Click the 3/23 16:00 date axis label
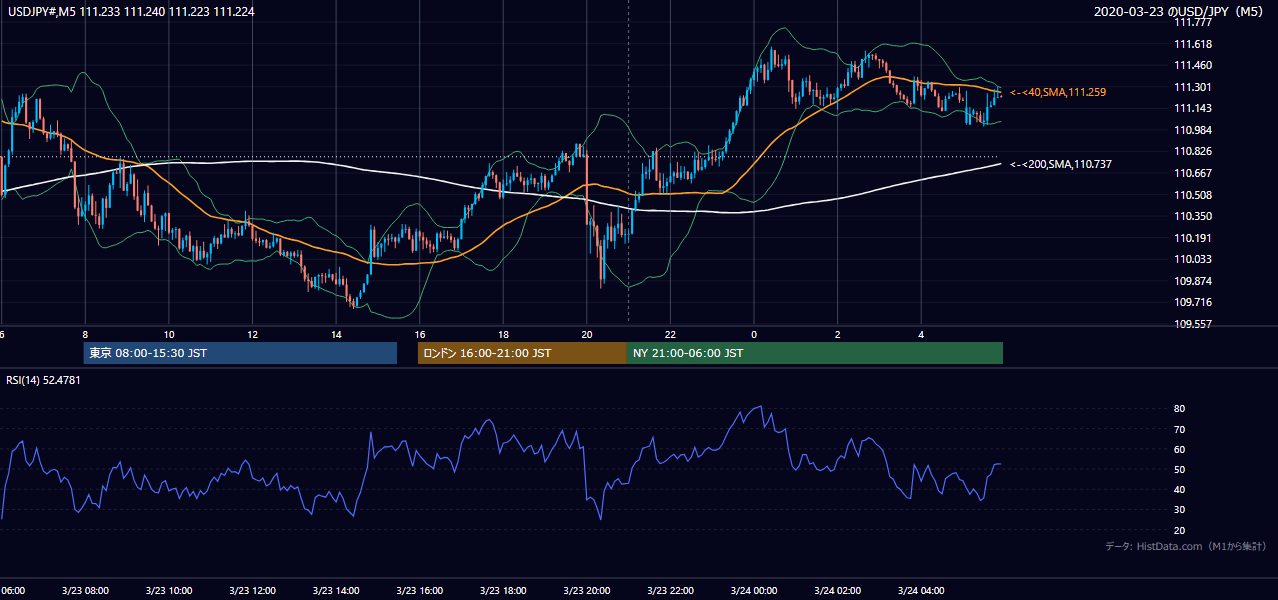 pos(418,591)
